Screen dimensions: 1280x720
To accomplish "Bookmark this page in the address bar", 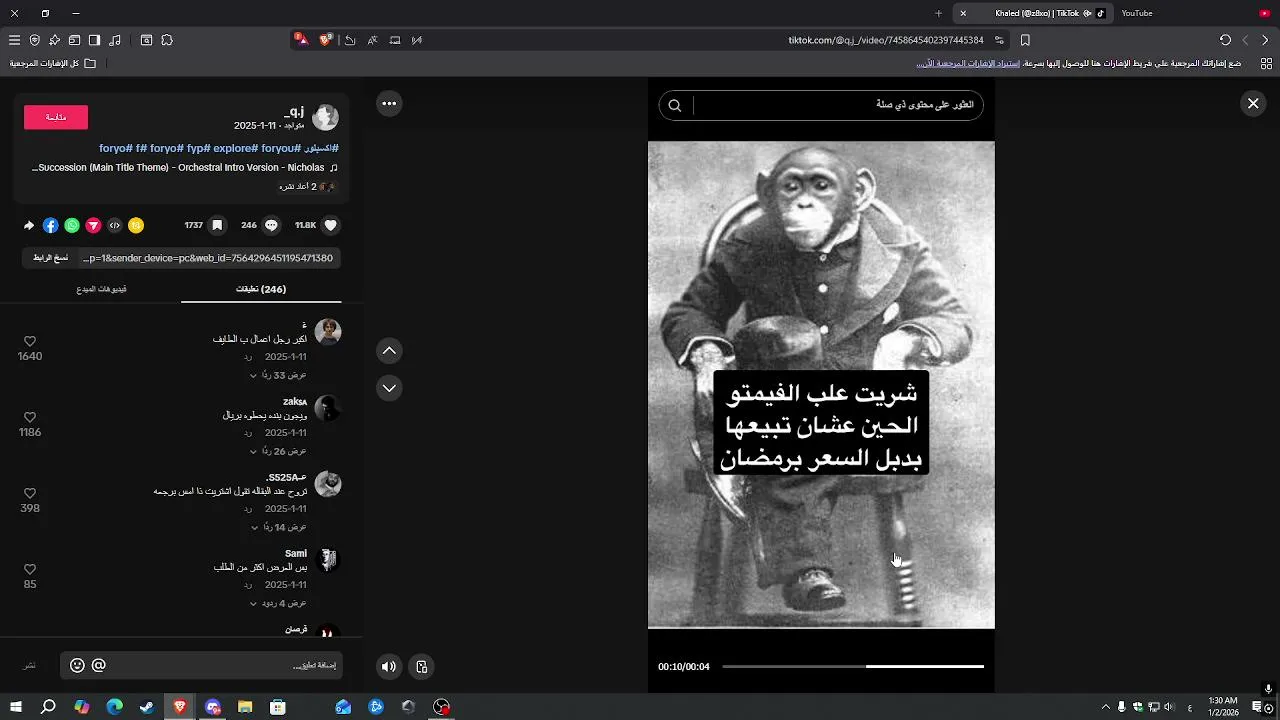I will tap(1025, 40).
